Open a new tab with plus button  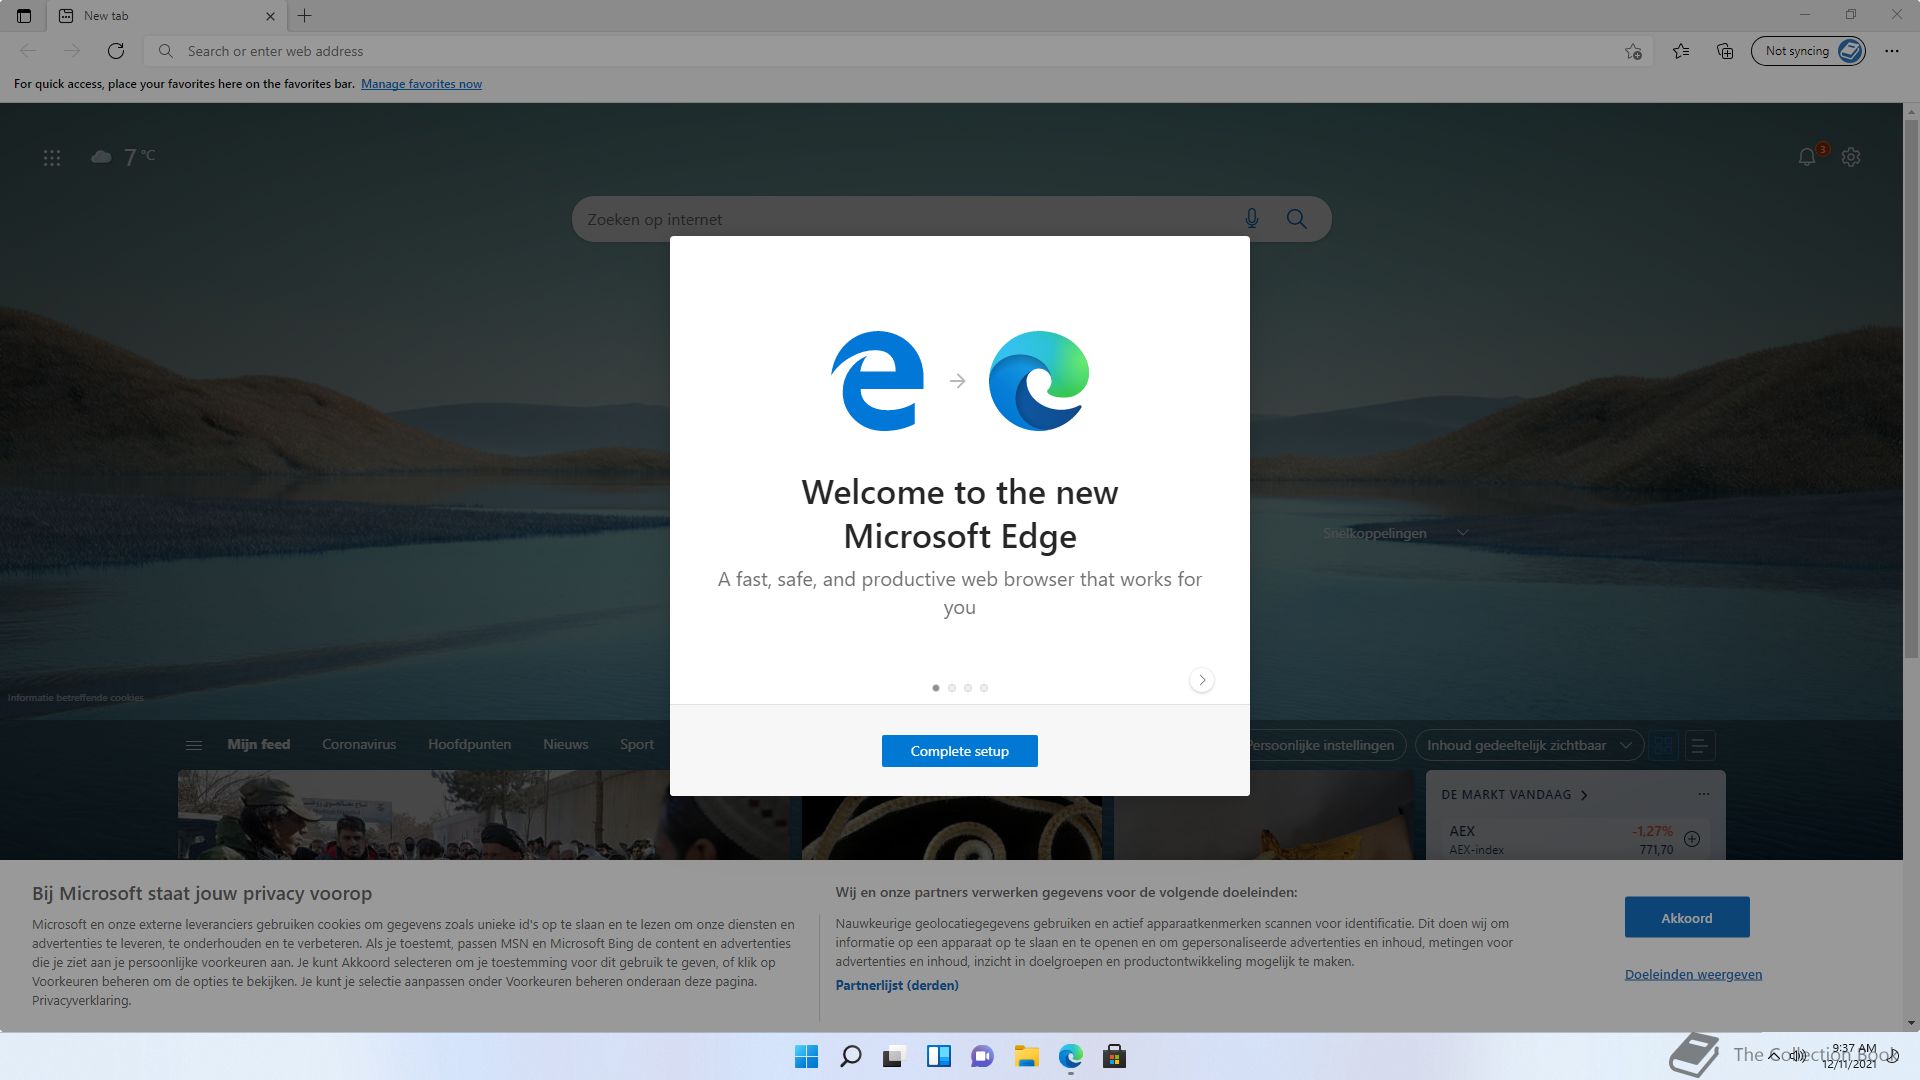[305, 16]
